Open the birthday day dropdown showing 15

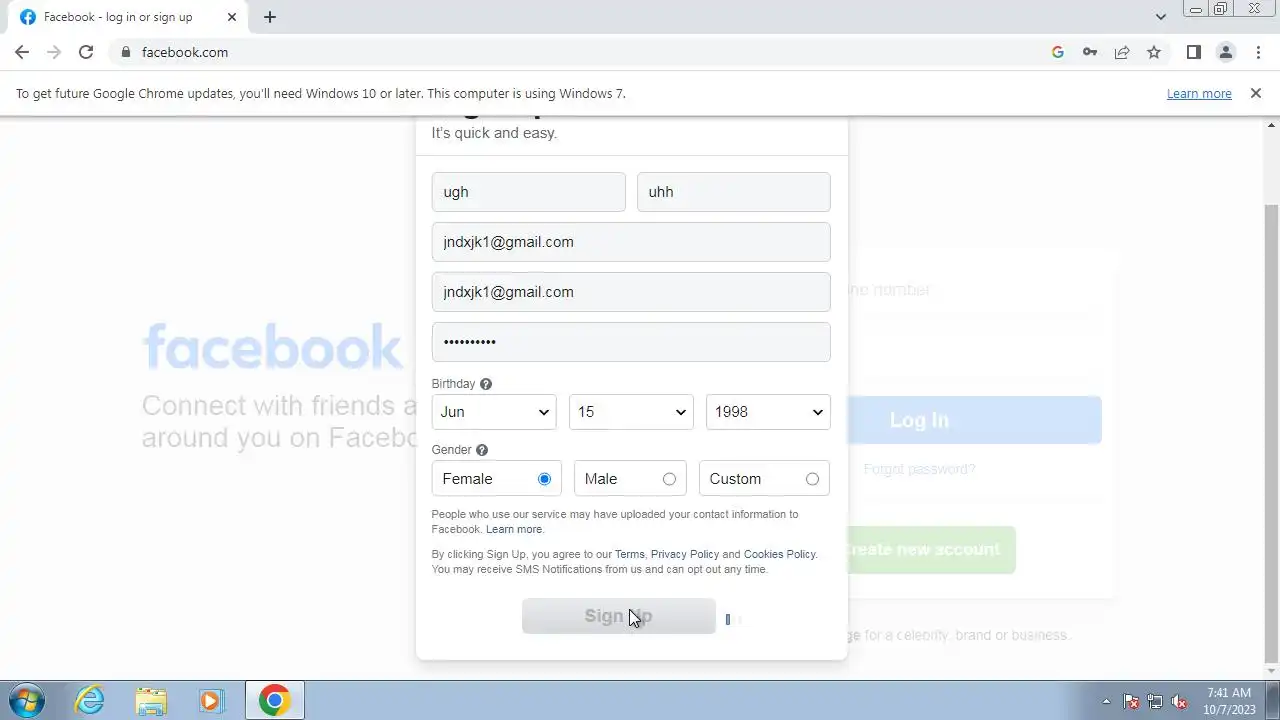(631, 412)
